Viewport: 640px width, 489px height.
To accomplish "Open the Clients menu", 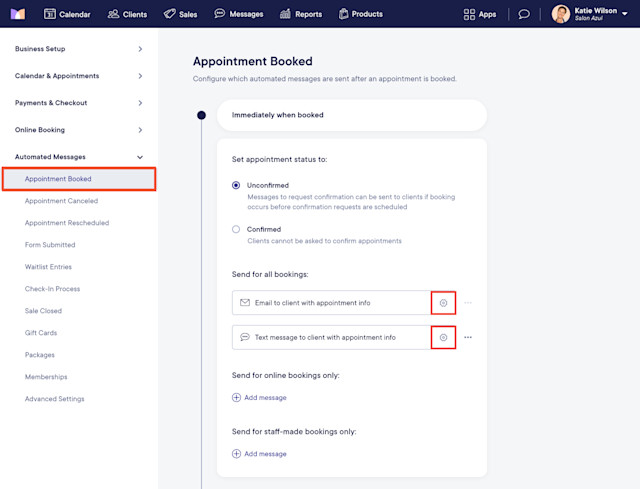I will pos(127,14).
